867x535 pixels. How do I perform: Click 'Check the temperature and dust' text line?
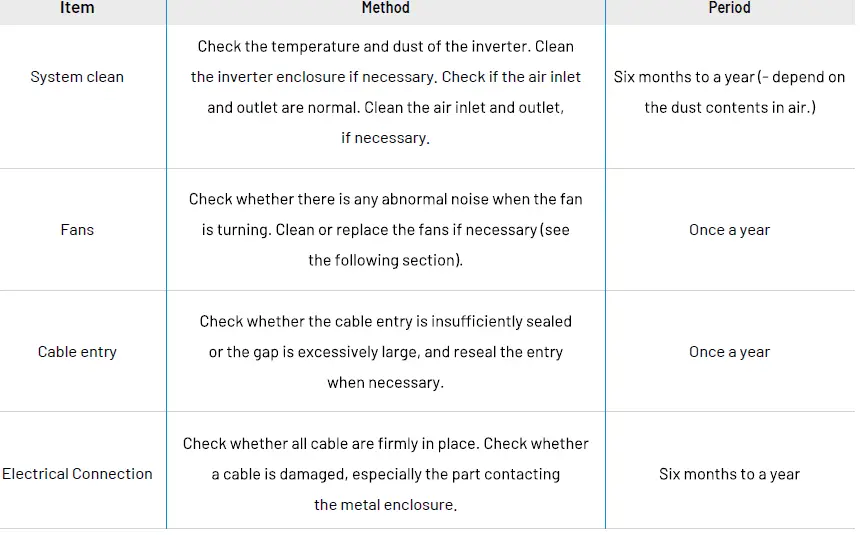tap(385, 46)
